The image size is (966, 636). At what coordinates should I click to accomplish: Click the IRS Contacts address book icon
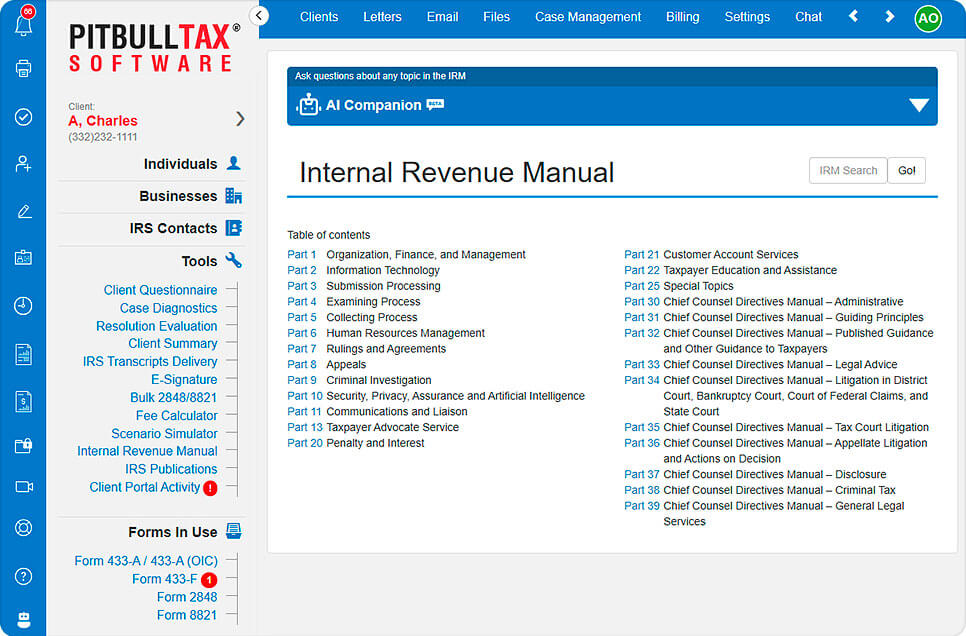(x=233, y=228)
